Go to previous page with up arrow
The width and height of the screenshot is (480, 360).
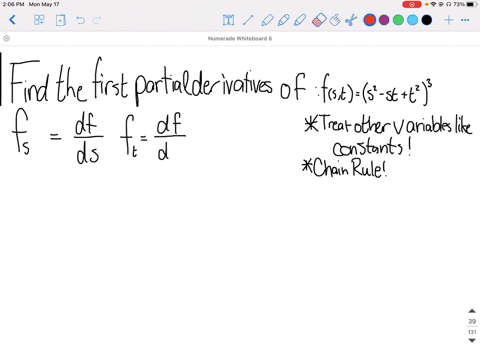click(x=472, y=311)
